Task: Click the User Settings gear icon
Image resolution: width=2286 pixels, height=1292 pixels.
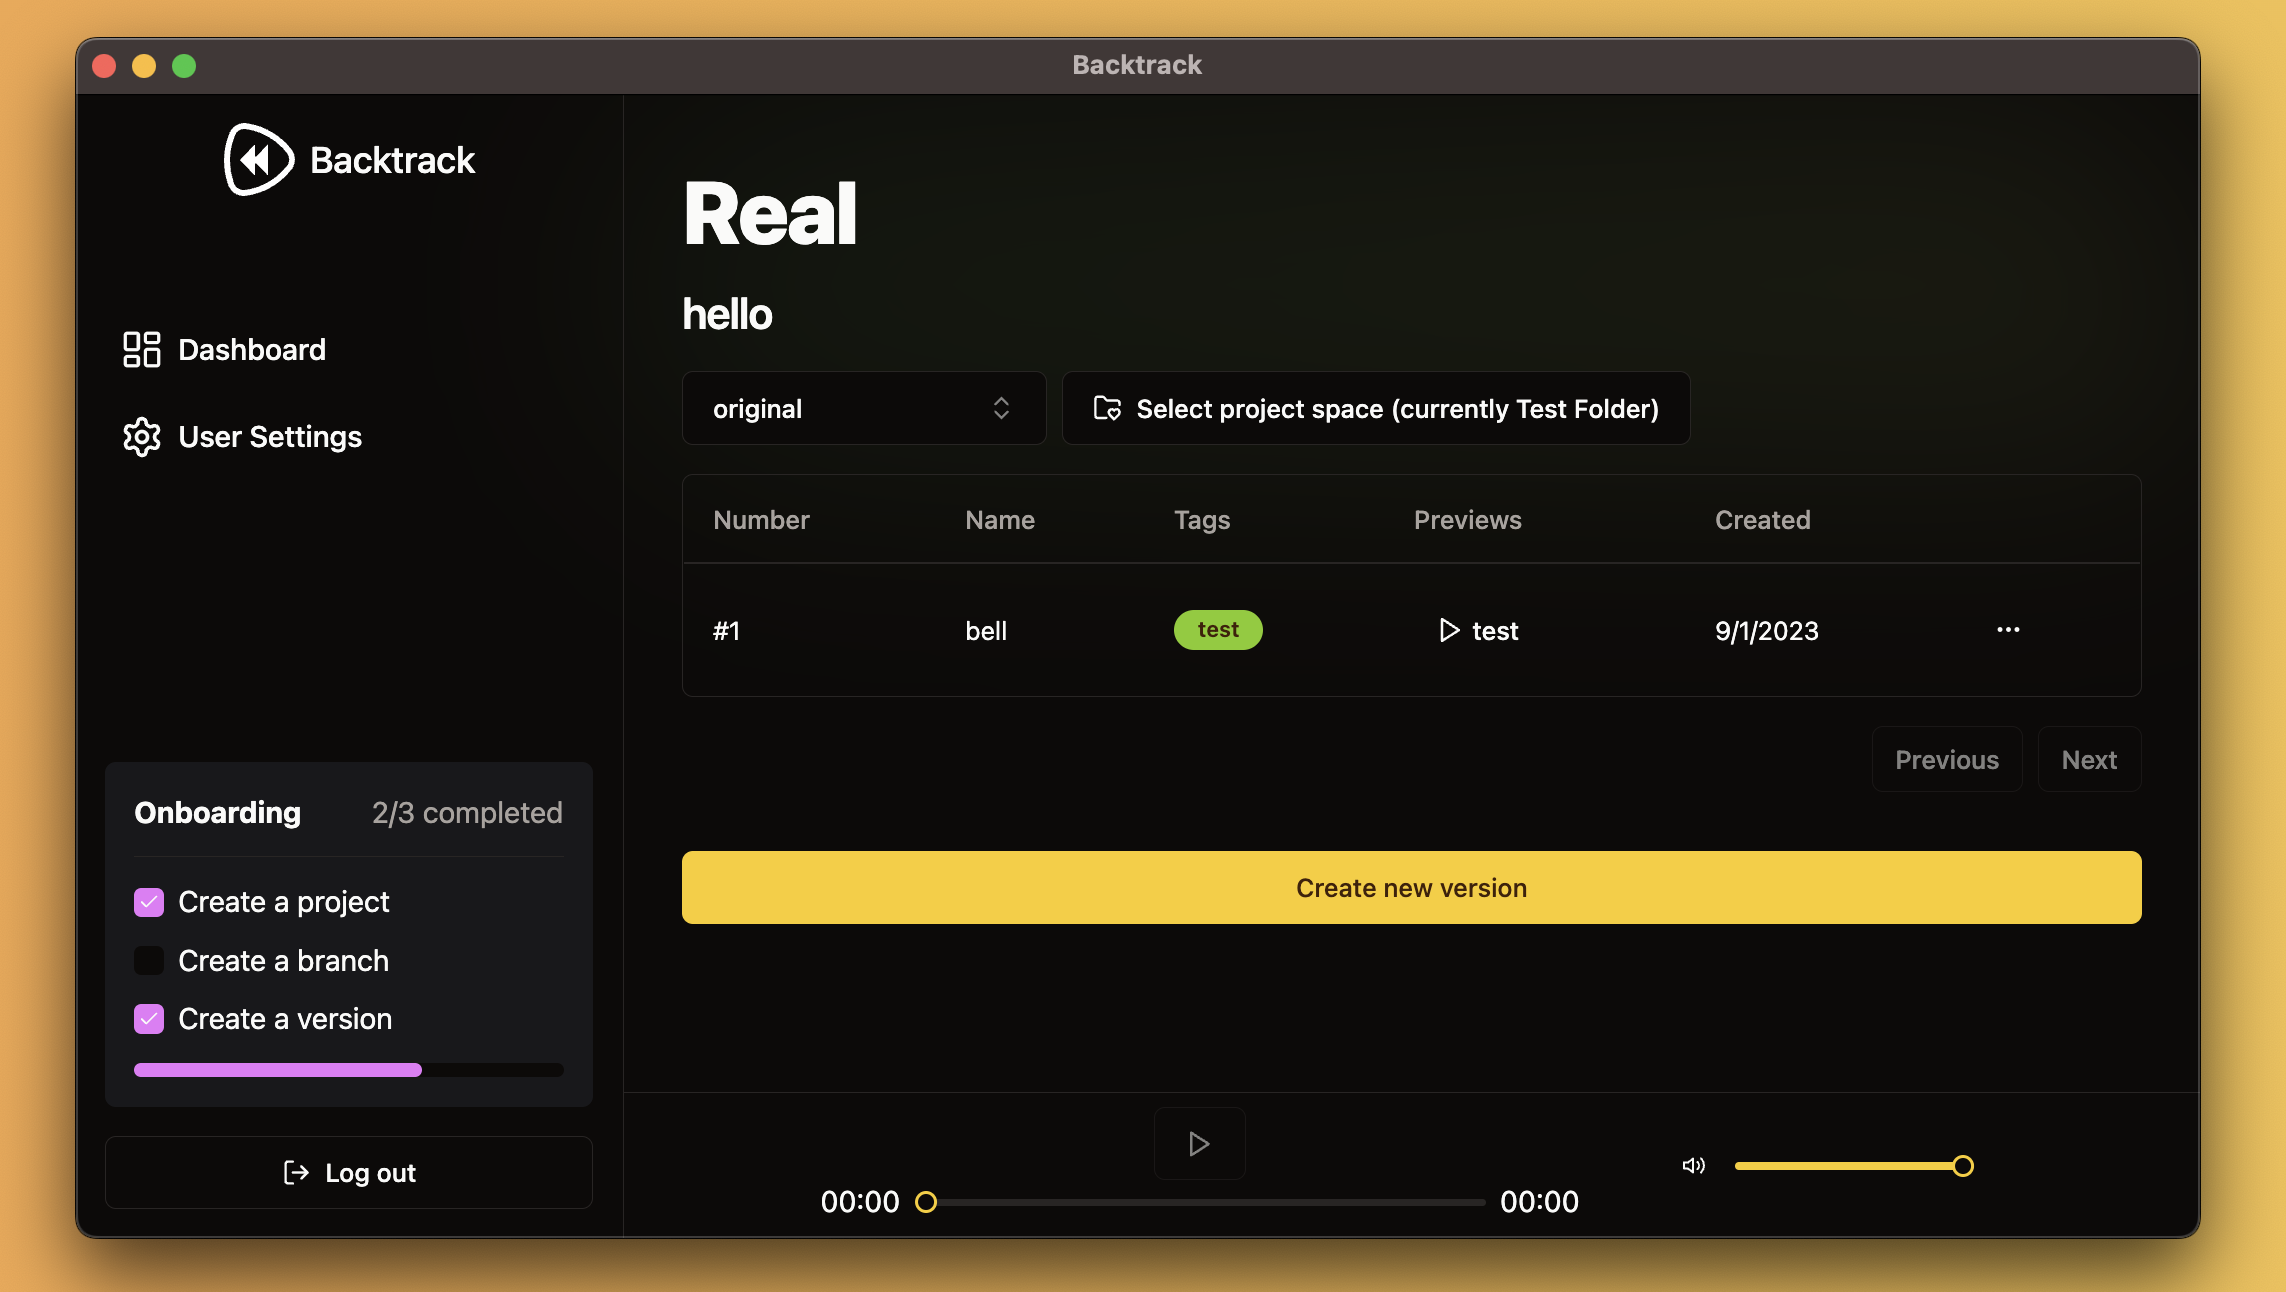Action: click(x=140, y=436)
